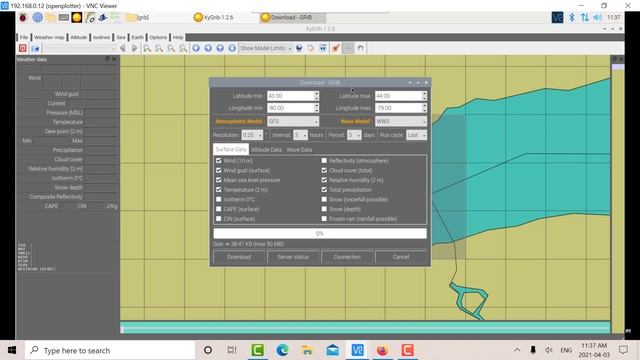
Task: Enable CIN (surface) checkbox
Action: (219, 219)
